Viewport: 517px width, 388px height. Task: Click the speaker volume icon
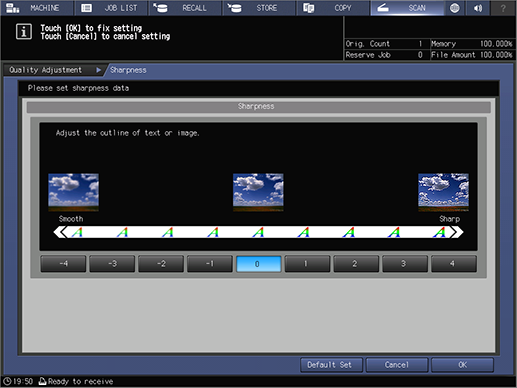478,8
